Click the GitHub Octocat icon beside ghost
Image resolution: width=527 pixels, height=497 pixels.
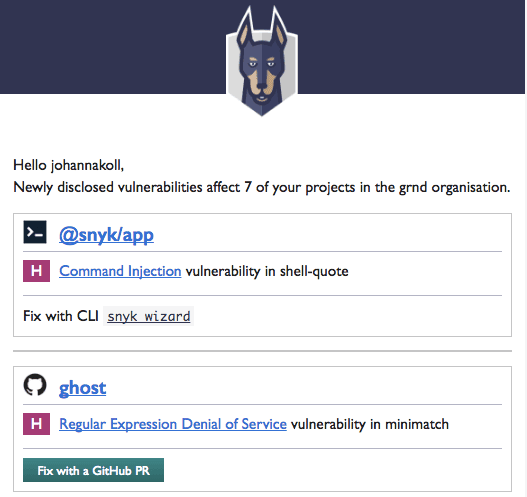click(35, 385)
